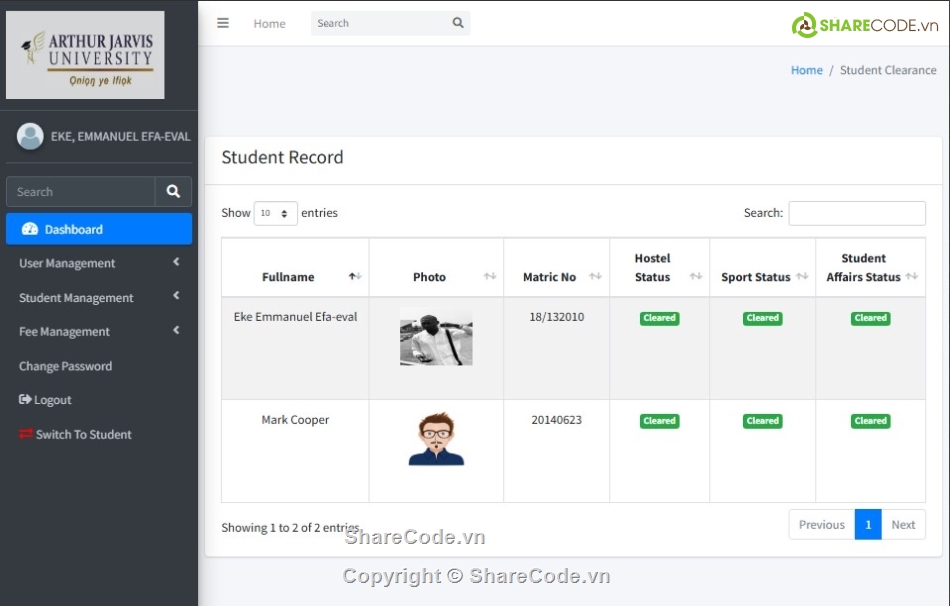
Task: Click the top navbar search magnifier icon
Action: pos(458,23)
